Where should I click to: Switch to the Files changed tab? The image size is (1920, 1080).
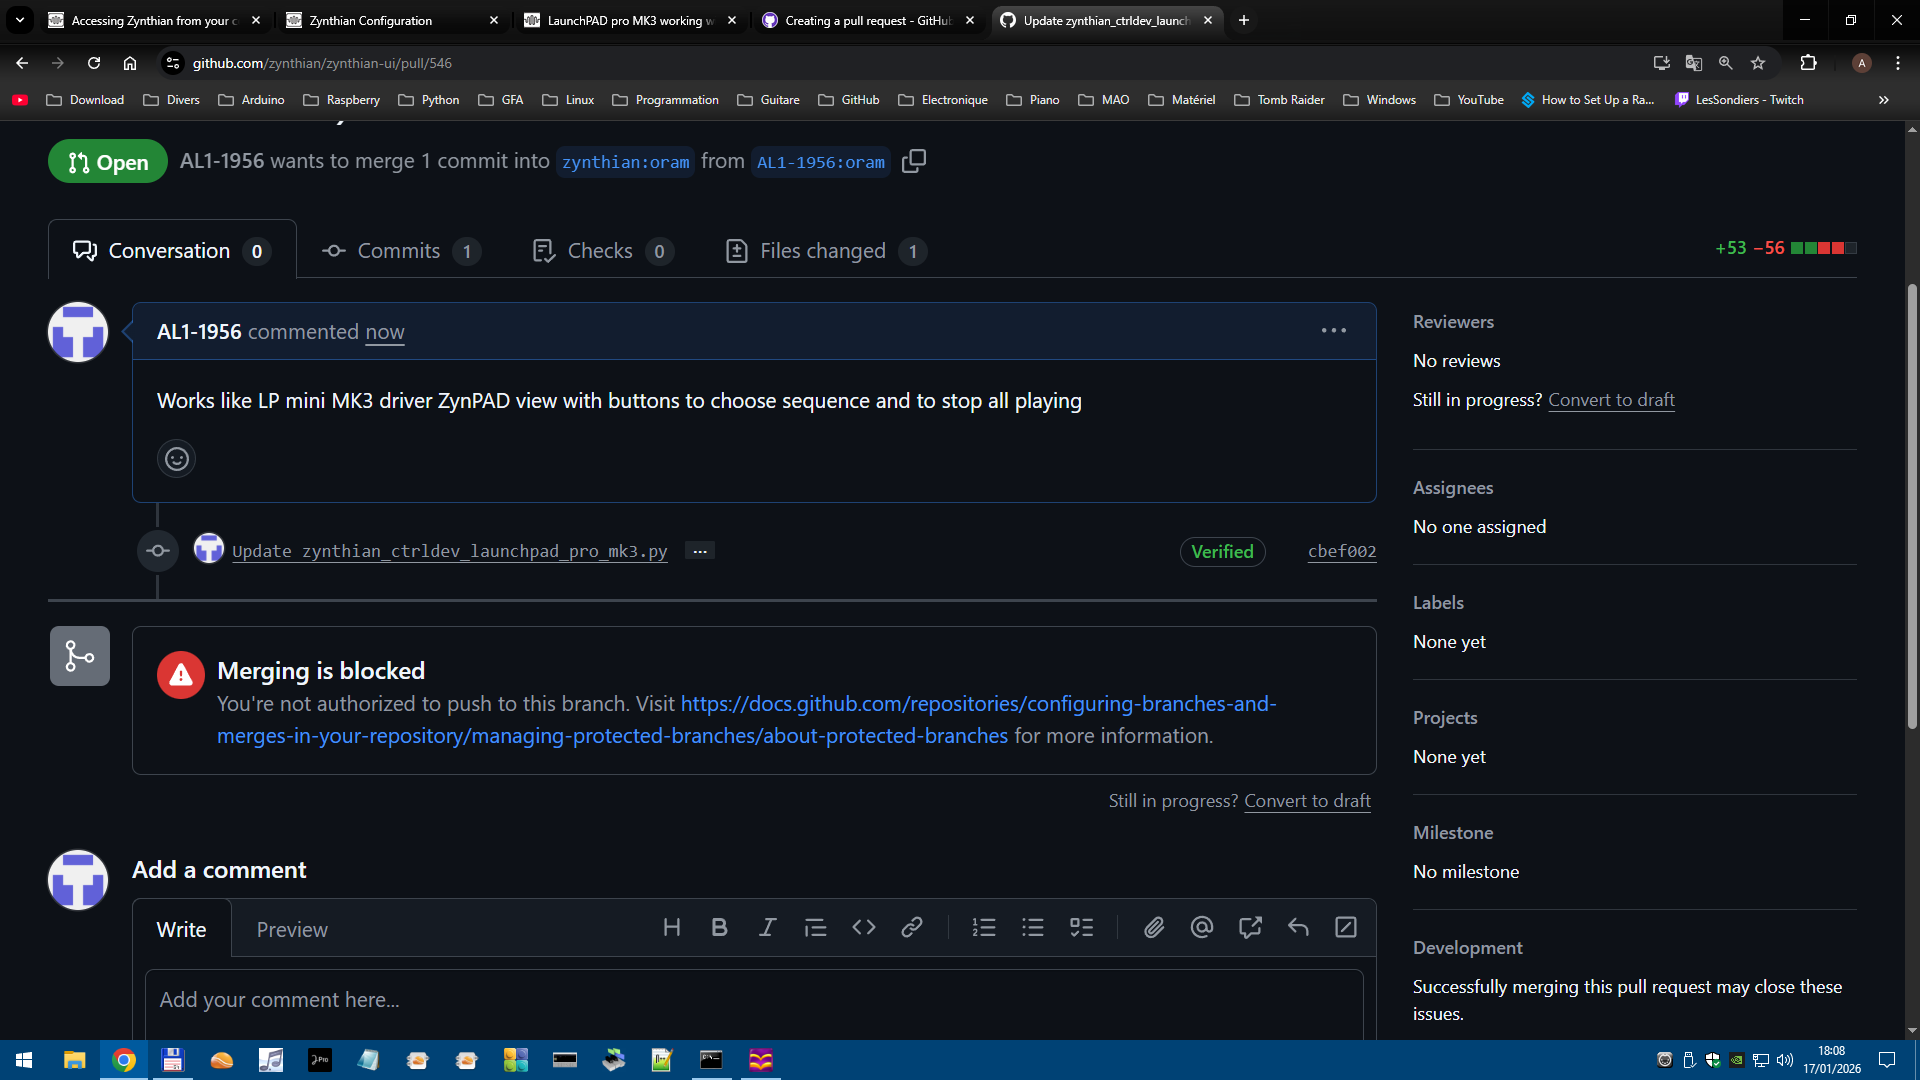(825, 251)
